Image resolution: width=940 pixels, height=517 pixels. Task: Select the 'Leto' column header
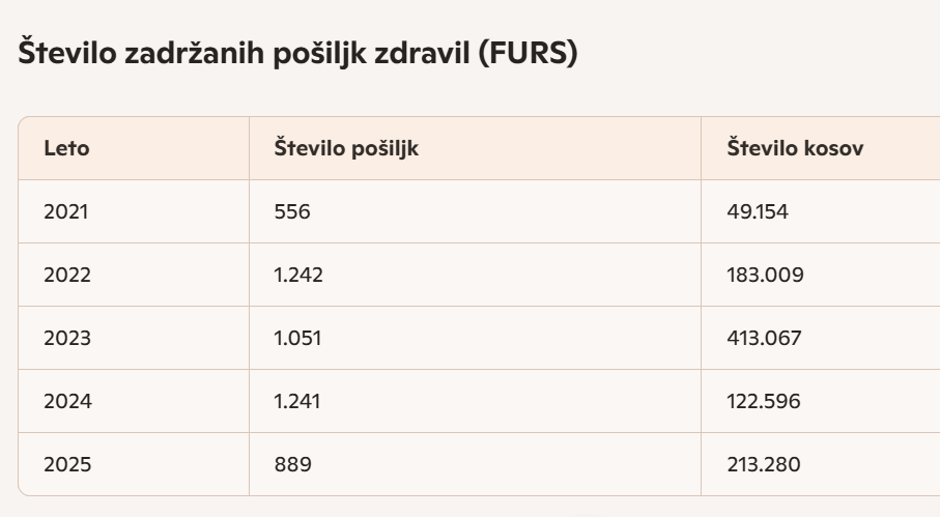(x=66, y=148)
